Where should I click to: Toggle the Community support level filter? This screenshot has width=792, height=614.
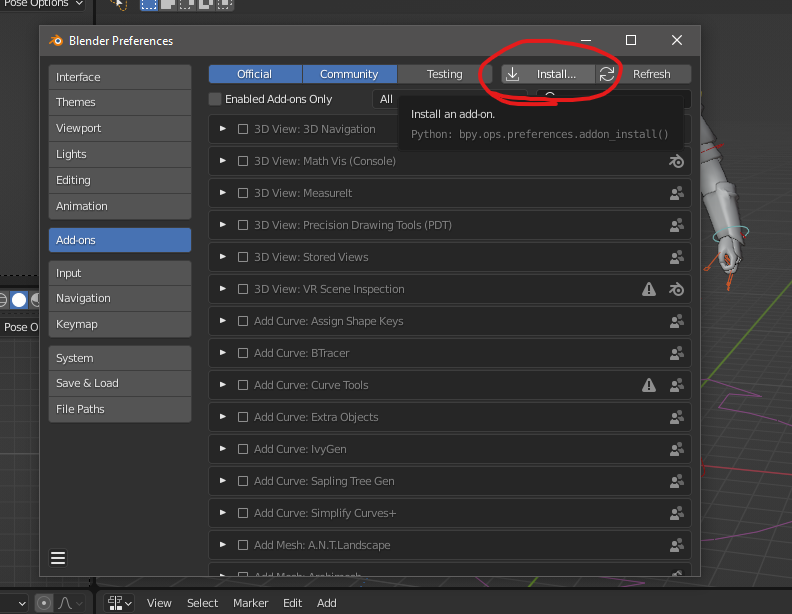point(350,74)
